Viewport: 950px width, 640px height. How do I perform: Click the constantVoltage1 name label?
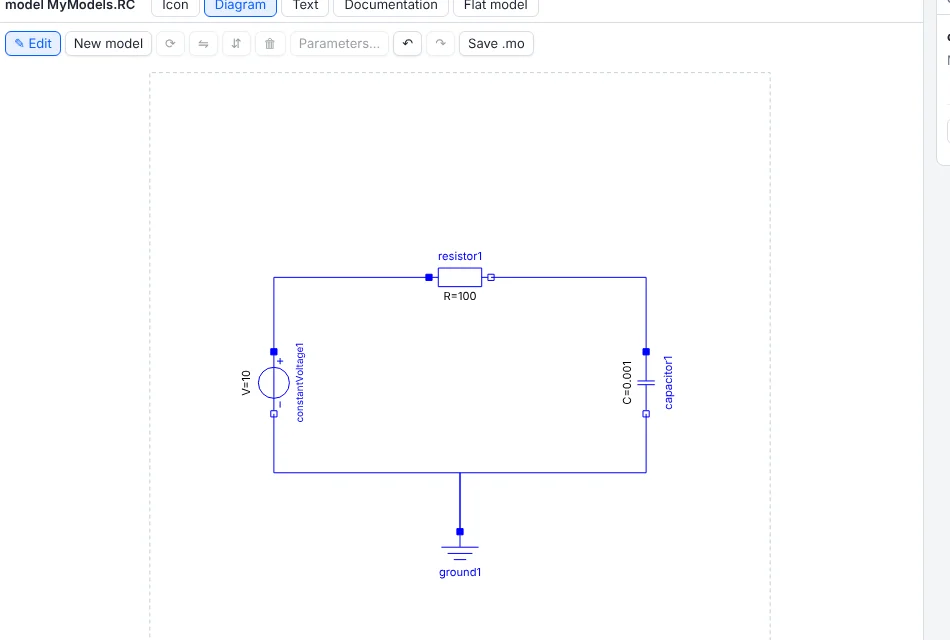(300, 382)
